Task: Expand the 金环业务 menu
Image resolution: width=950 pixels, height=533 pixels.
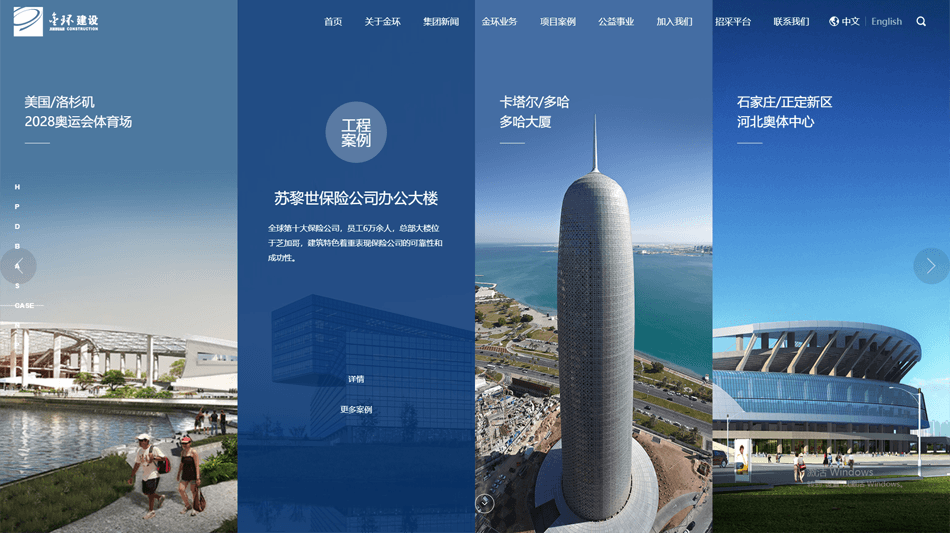Action: pyautogui.click(x=499, y=21)
